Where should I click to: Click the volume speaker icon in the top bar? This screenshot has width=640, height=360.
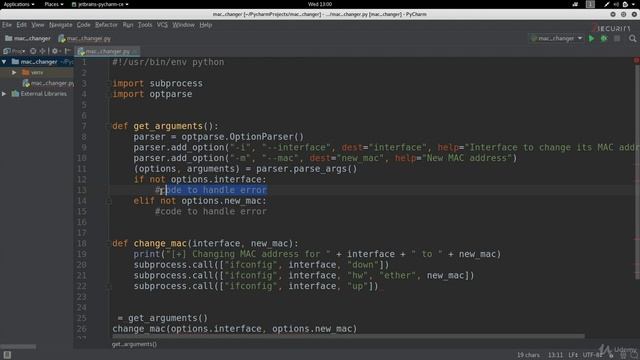[x=616, y=4]
